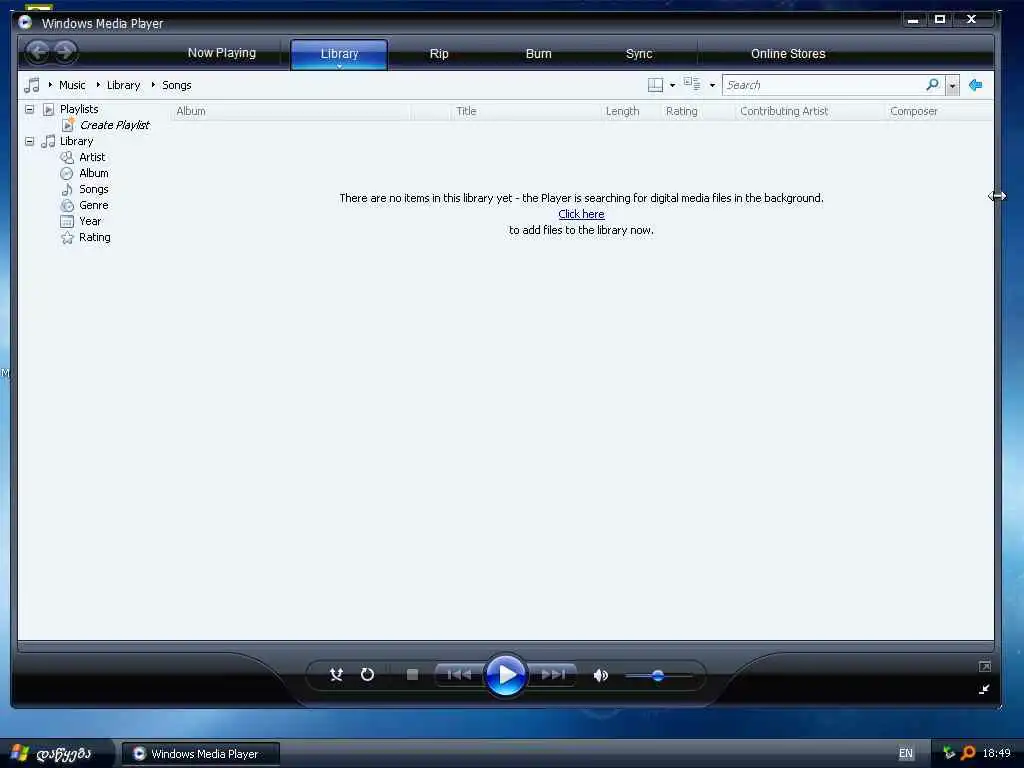The image size is (1024, 768).
Task: Open the view options icon
Action: tap(692, 84)
